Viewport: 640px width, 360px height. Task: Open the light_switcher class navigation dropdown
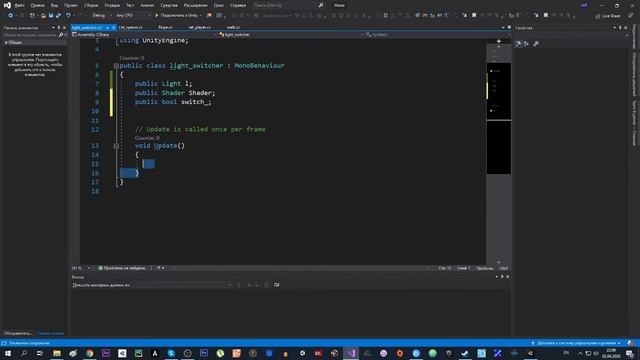tap(291, 35)
